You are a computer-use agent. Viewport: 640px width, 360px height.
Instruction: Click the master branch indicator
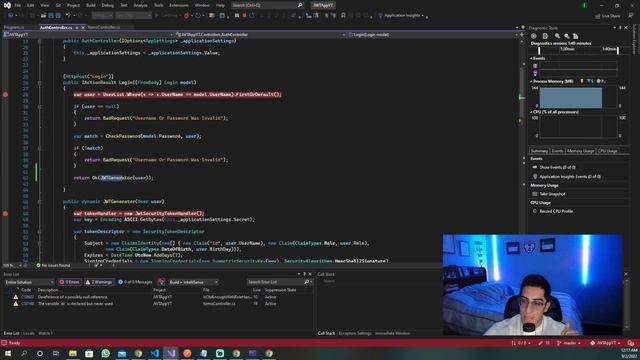[568, 343]
